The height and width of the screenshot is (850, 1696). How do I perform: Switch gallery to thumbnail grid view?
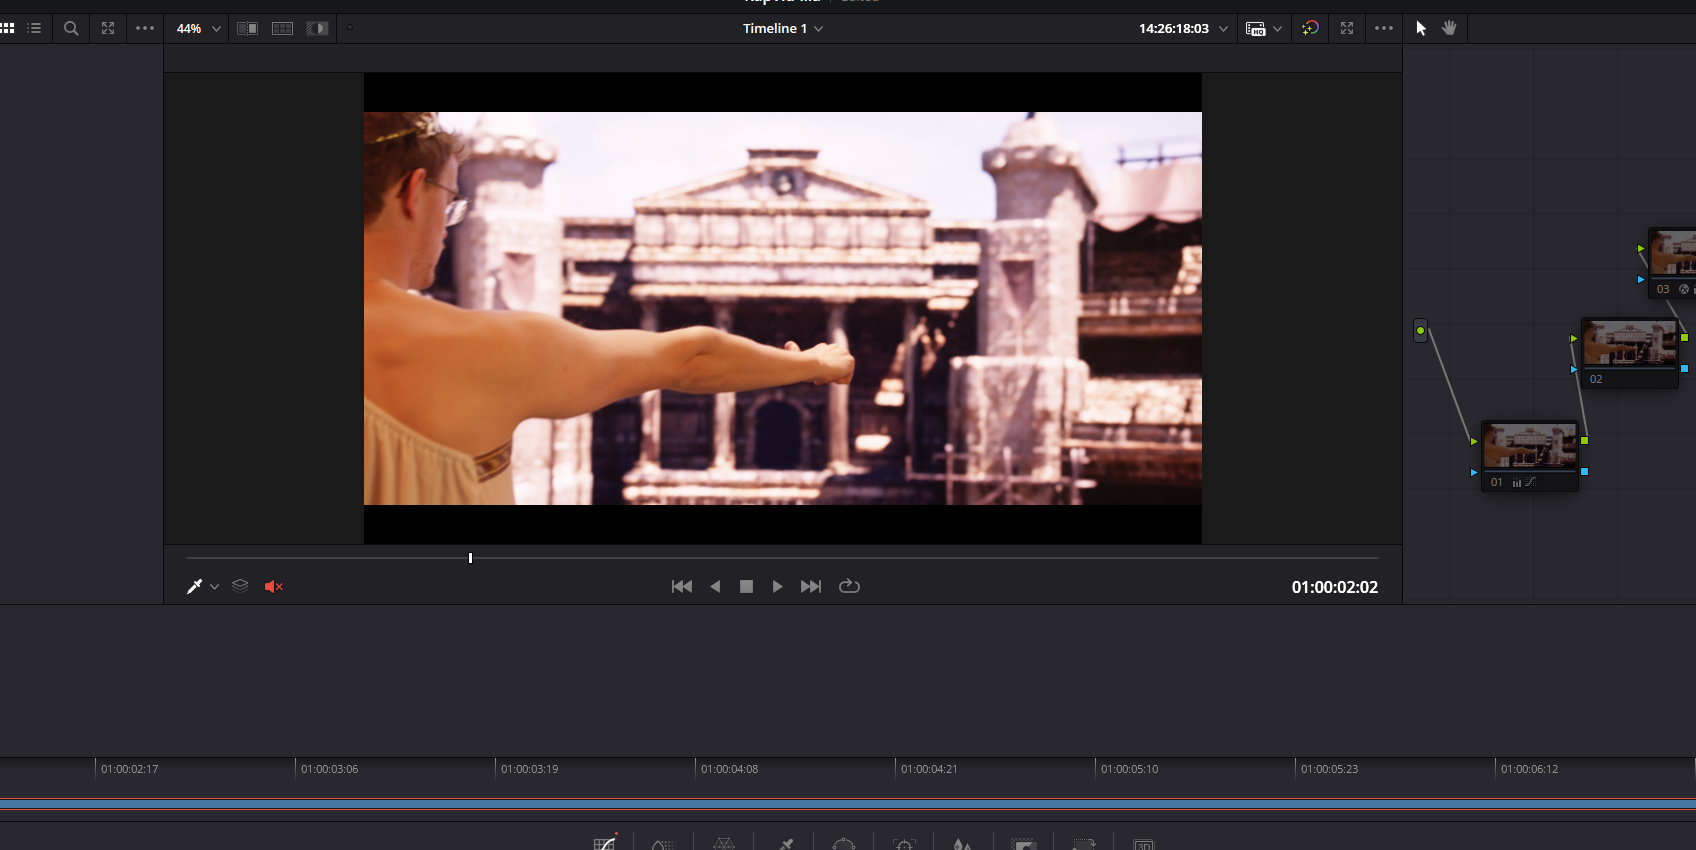(7, 28)
